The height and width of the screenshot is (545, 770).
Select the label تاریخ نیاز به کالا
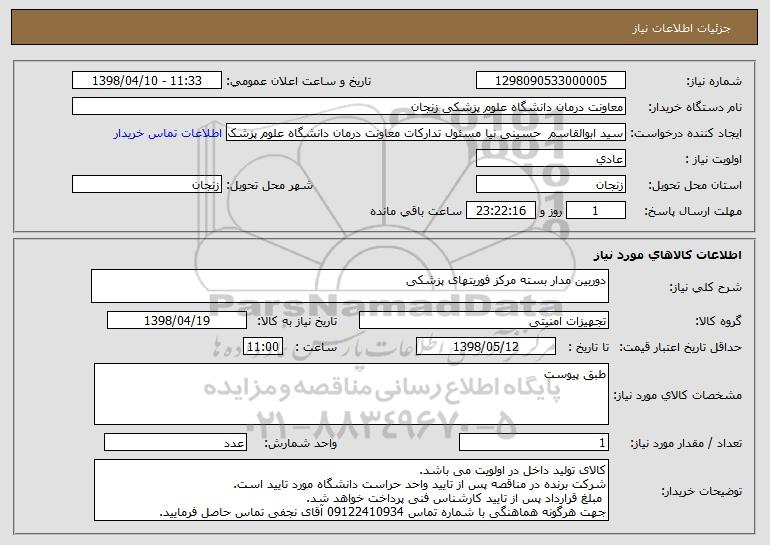(x=297, y=321)
